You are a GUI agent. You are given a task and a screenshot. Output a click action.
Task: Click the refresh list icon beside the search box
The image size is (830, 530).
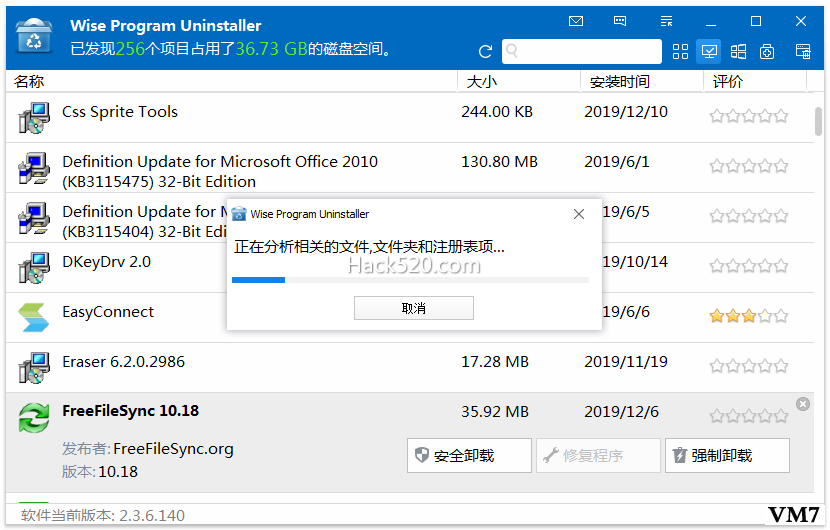click(x=485, y=51)
